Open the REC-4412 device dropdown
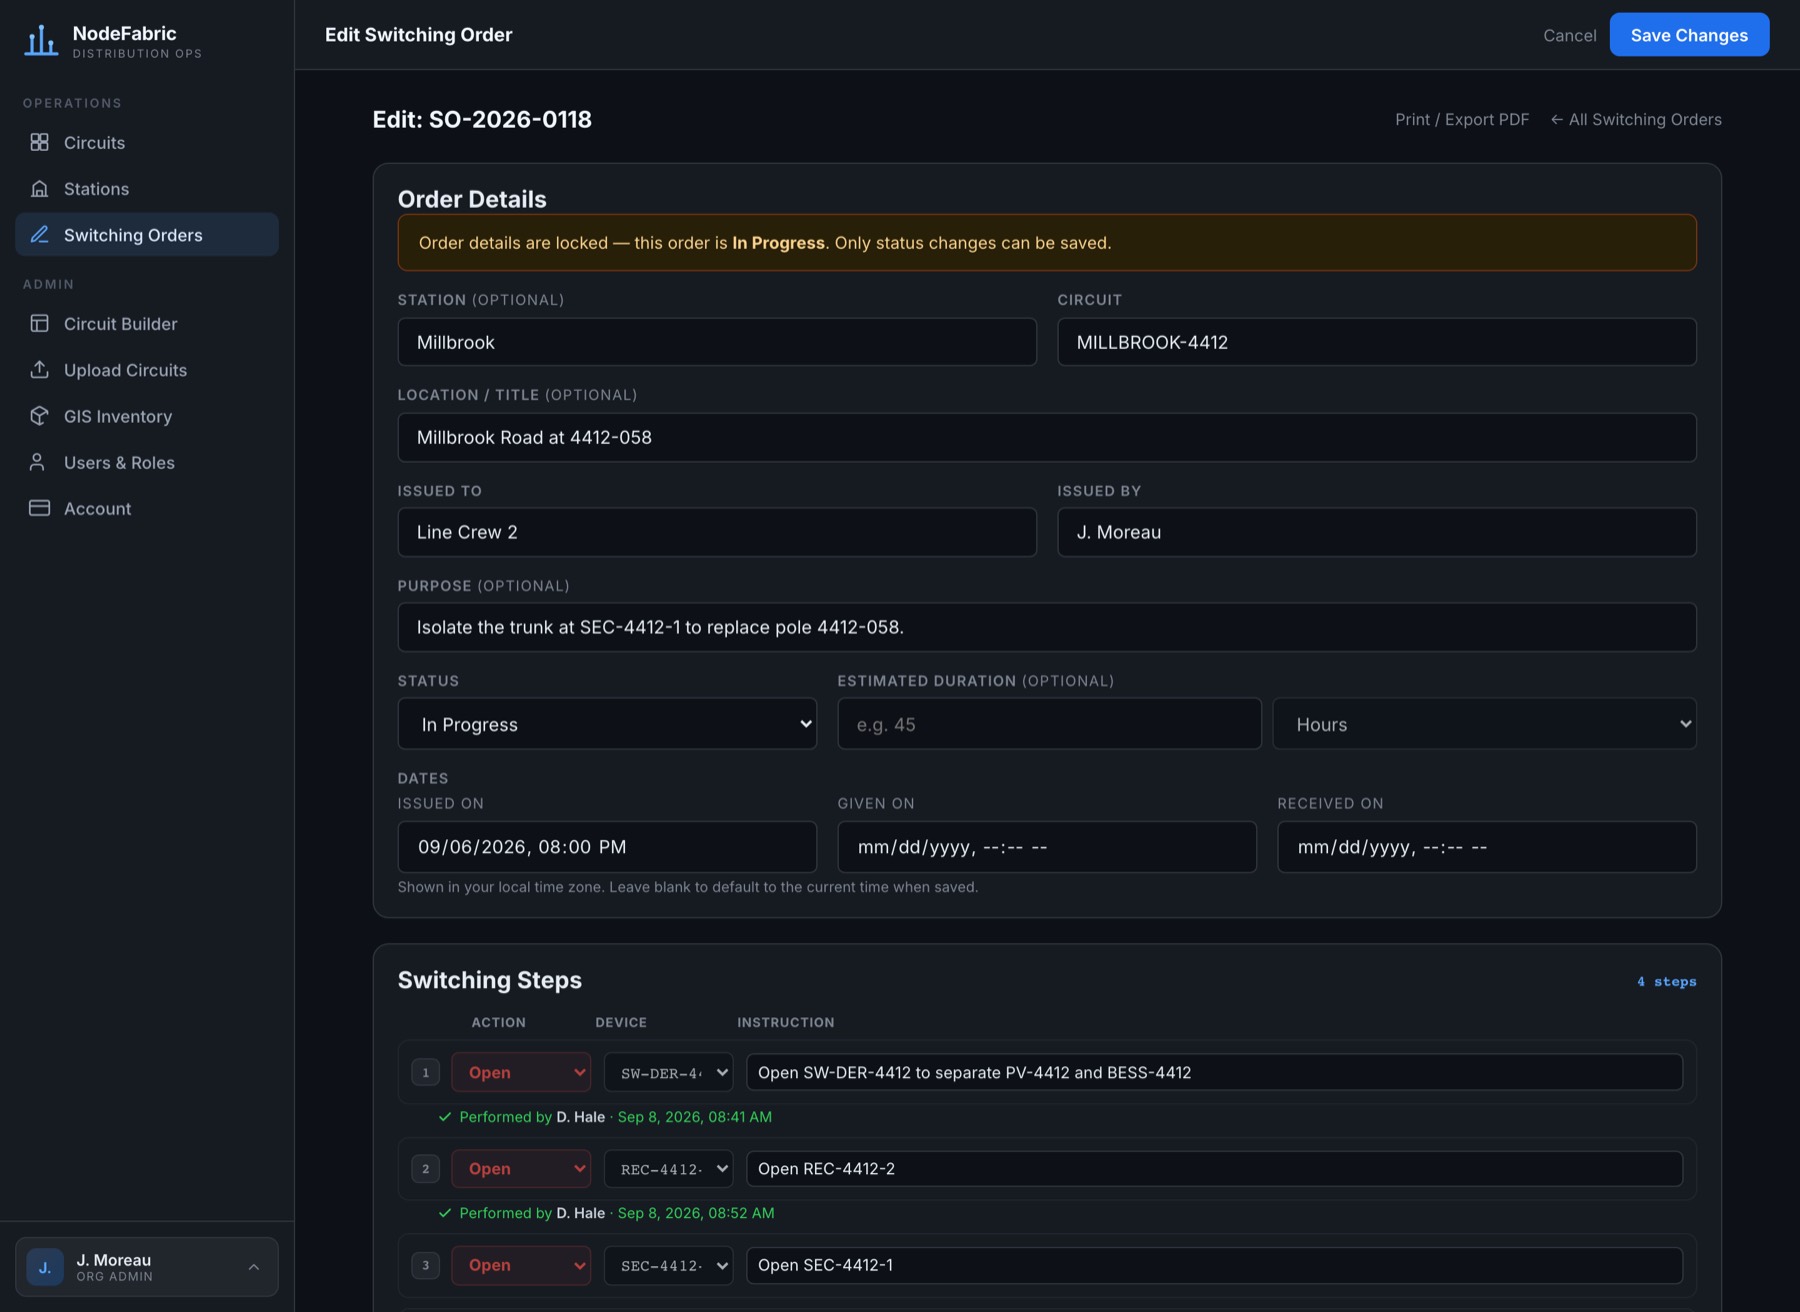 tap(668, 1168)
